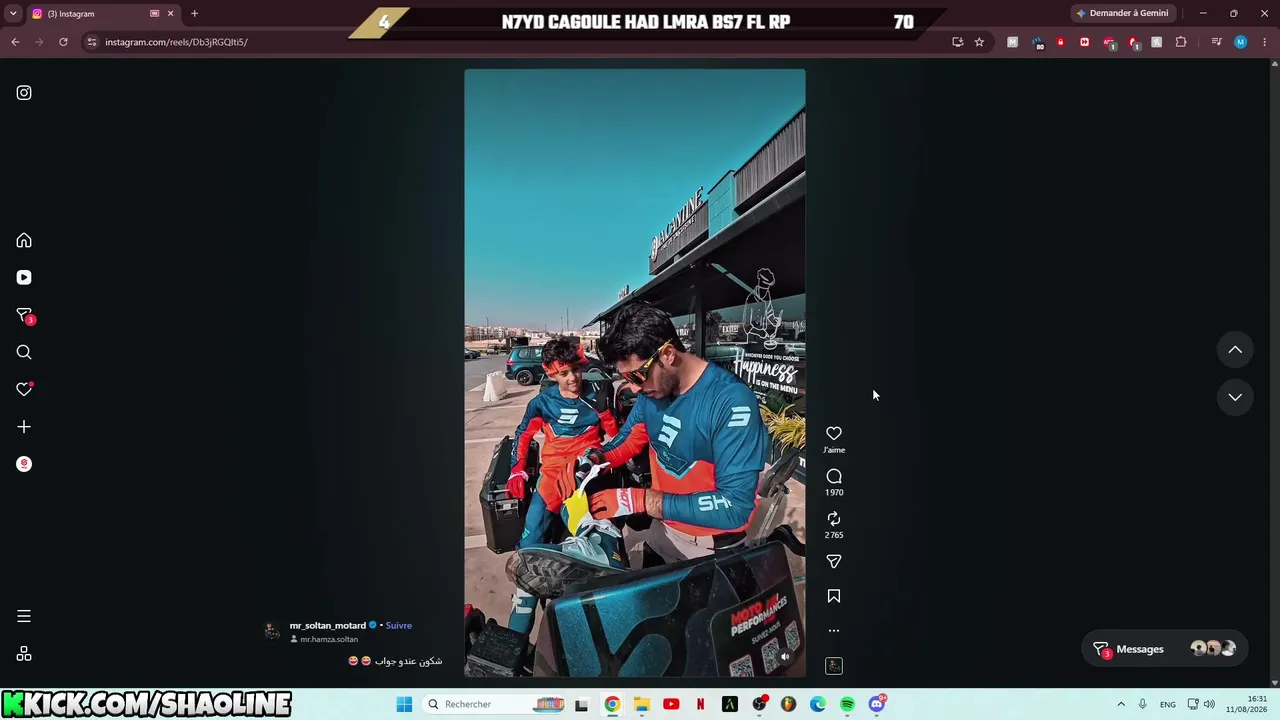
Task: Click the taskbar Rechercher search box
Action: pyautogui.click(x=495, y=704)
